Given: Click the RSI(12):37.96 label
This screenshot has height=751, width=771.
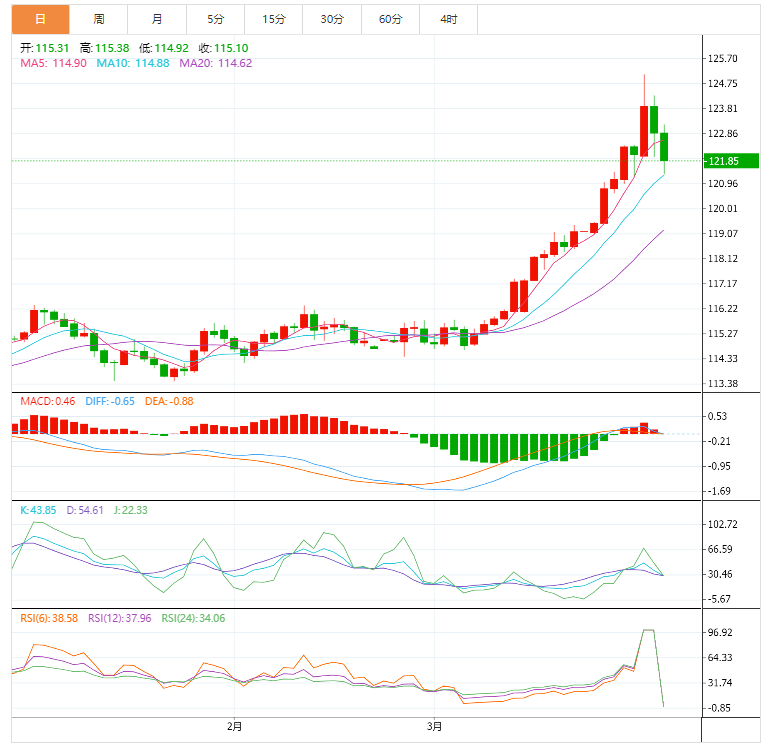Looking at the screenshot, I should tap(119, 618).
